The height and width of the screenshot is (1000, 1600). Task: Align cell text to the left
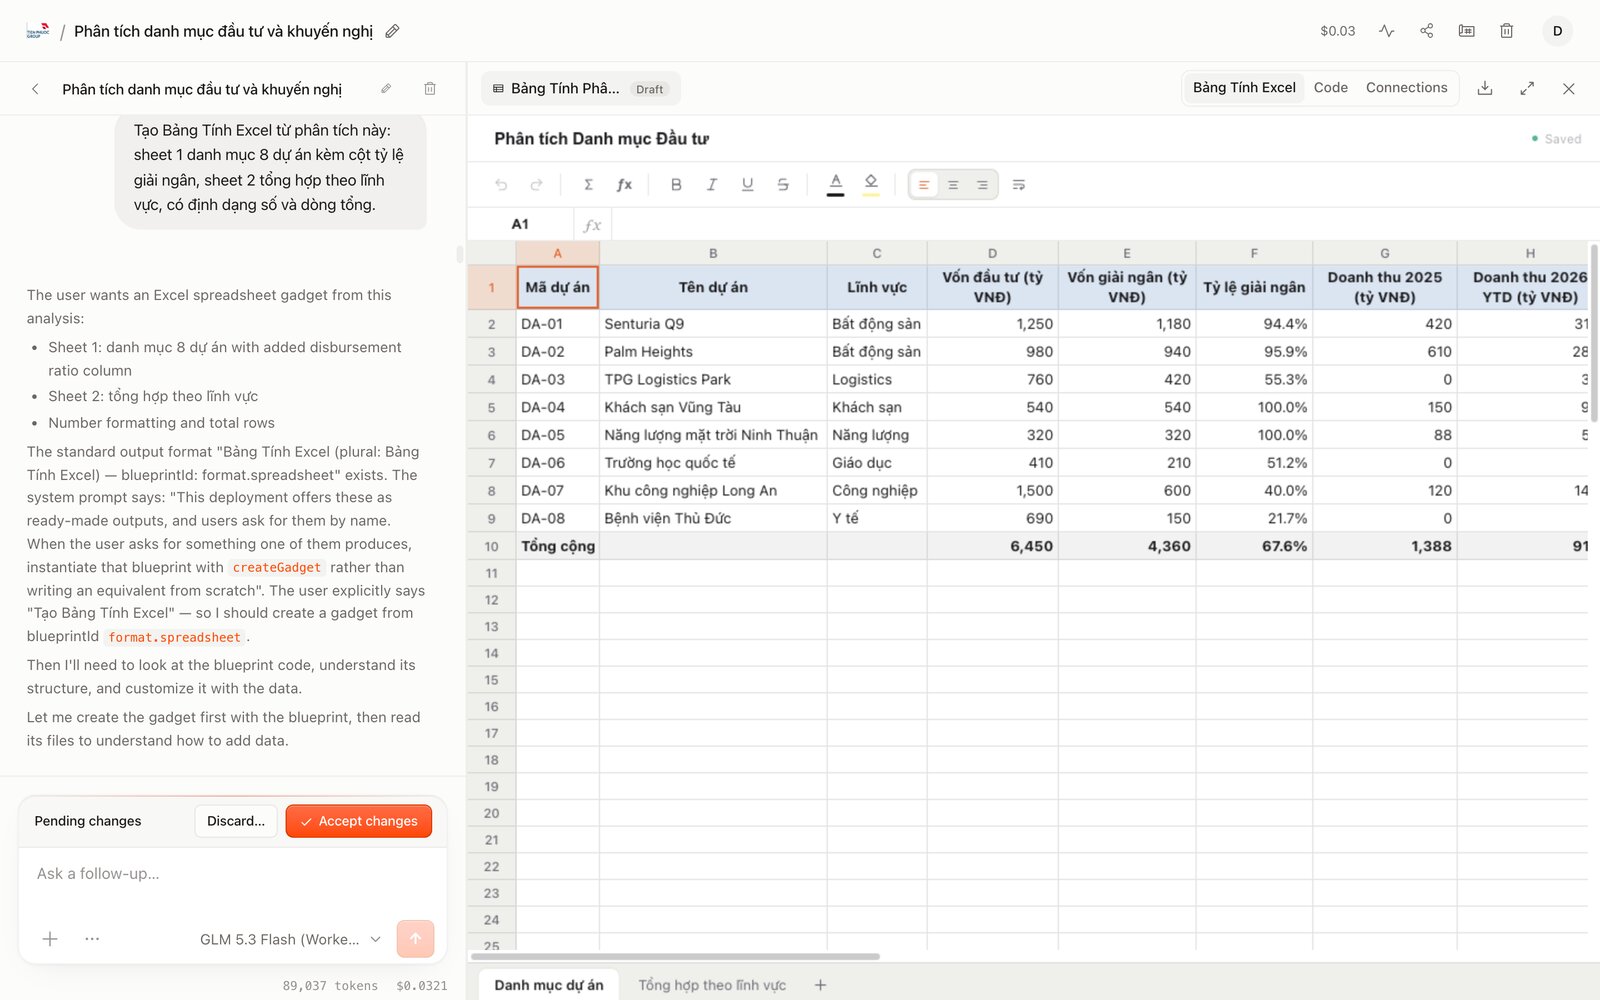tap(924, 185)
